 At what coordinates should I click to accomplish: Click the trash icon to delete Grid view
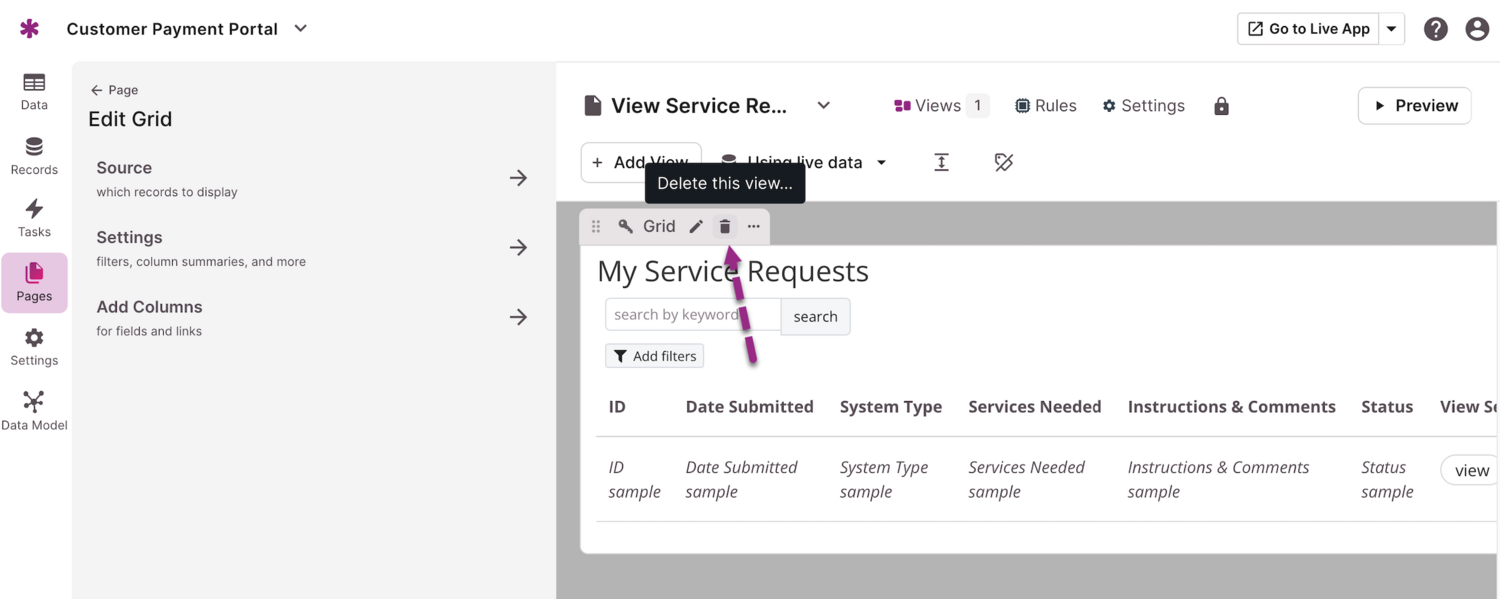point(725,227)
